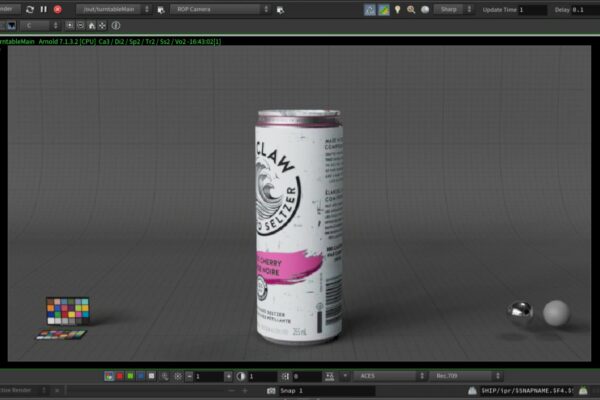The image size is (600, 400).
Task: Show only the blue channel
Action: [x=141, y=376]
